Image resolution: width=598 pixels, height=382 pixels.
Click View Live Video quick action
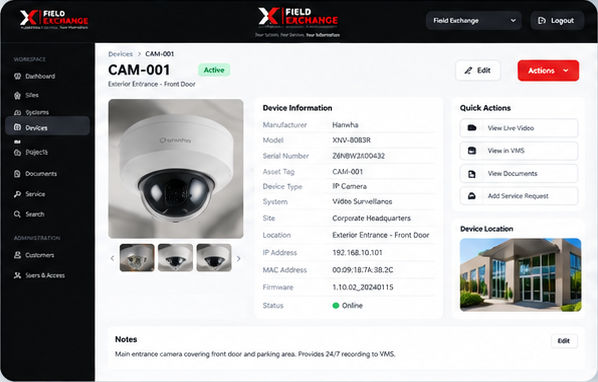point(519,128)
